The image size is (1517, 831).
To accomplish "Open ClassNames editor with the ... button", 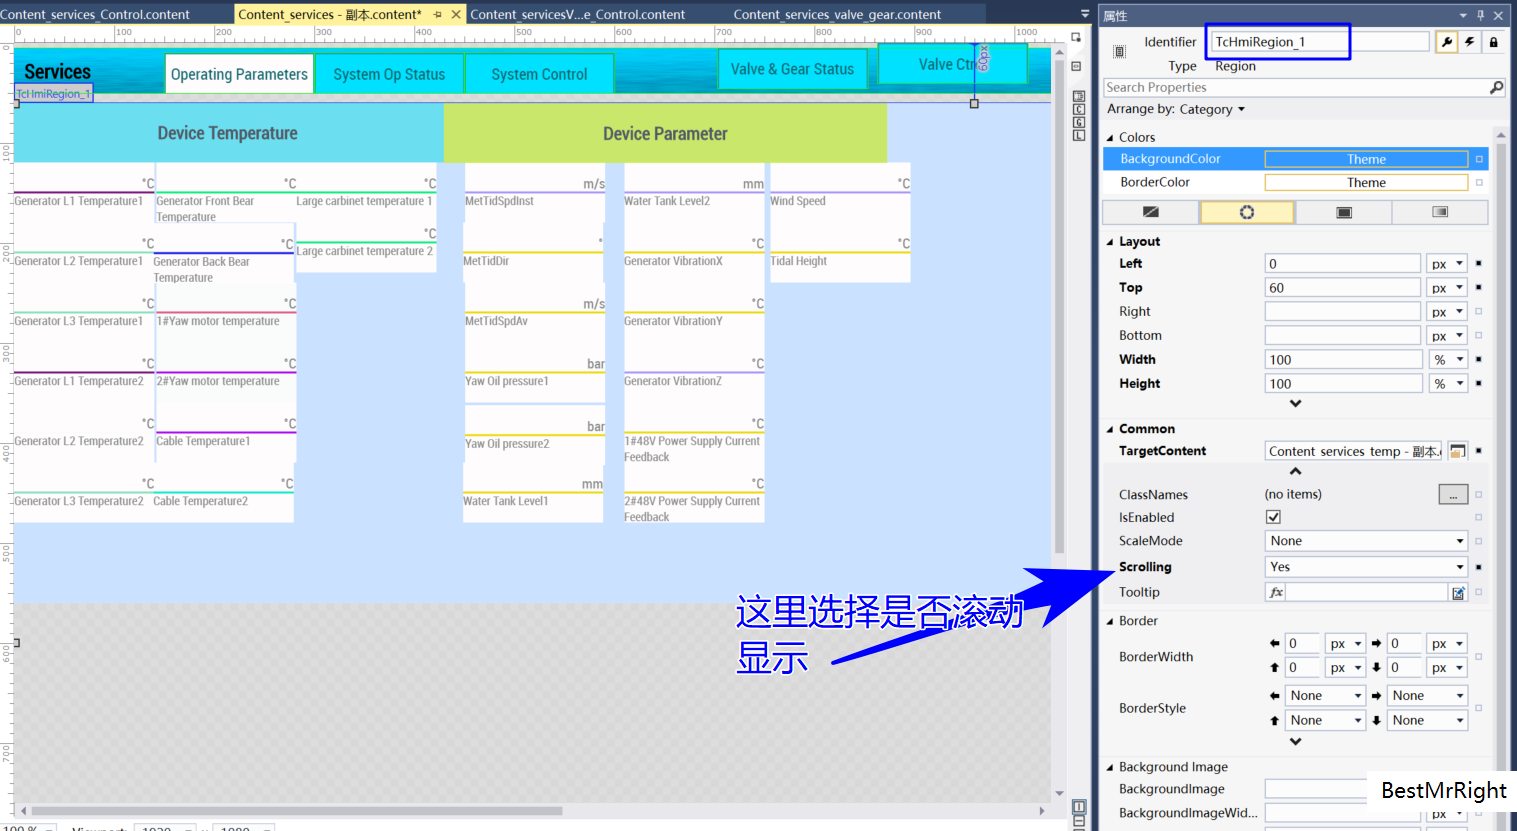I will tap(1452, 494).
